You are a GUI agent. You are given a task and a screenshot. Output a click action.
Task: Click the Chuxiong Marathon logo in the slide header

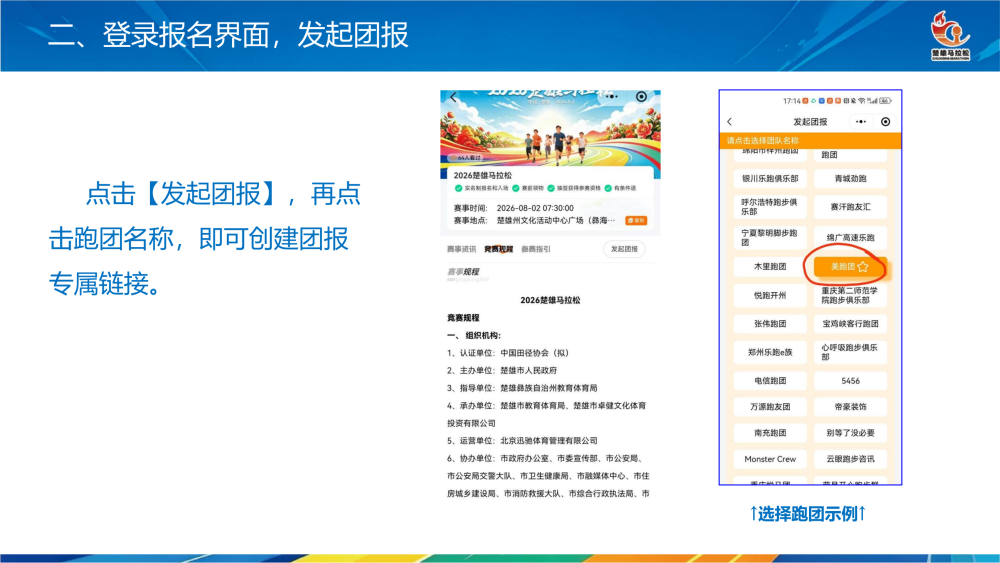coord(950,36)
